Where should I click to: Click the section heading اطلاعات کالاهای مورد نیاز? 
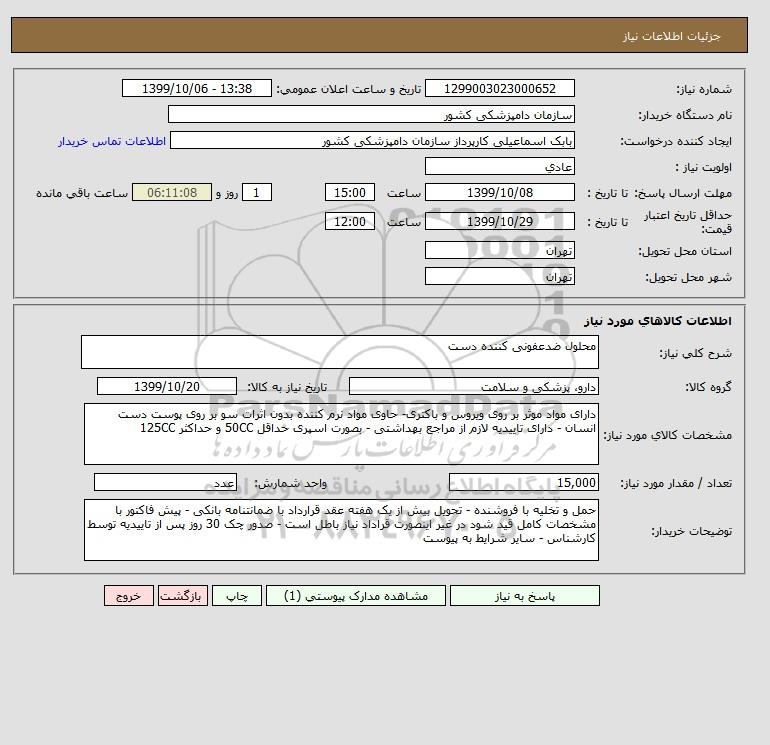point(658,321)
